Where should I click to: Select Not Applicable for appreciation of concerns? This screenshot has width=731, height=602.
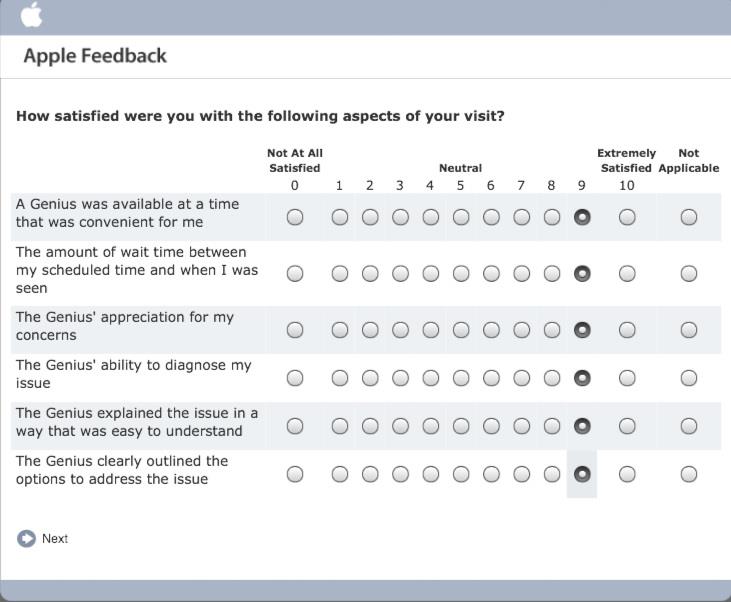click(x=689, y=330)
